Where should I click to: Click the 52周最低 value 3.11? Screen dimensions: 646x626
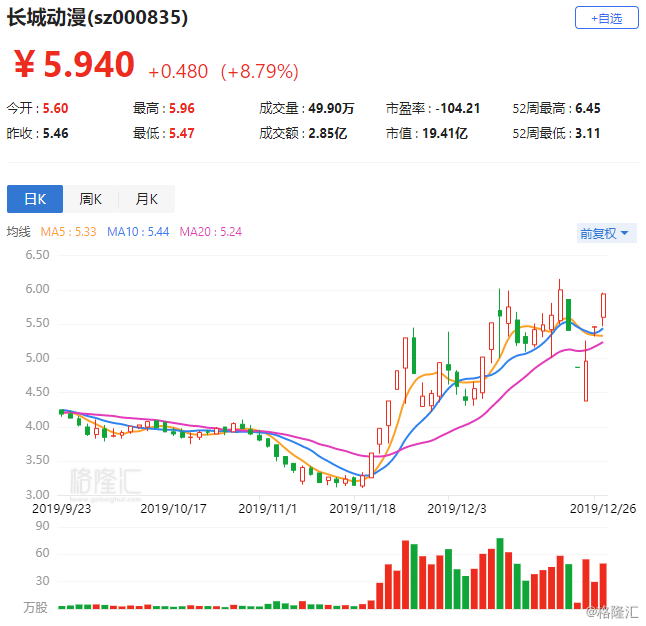click(x=588, y=134)
